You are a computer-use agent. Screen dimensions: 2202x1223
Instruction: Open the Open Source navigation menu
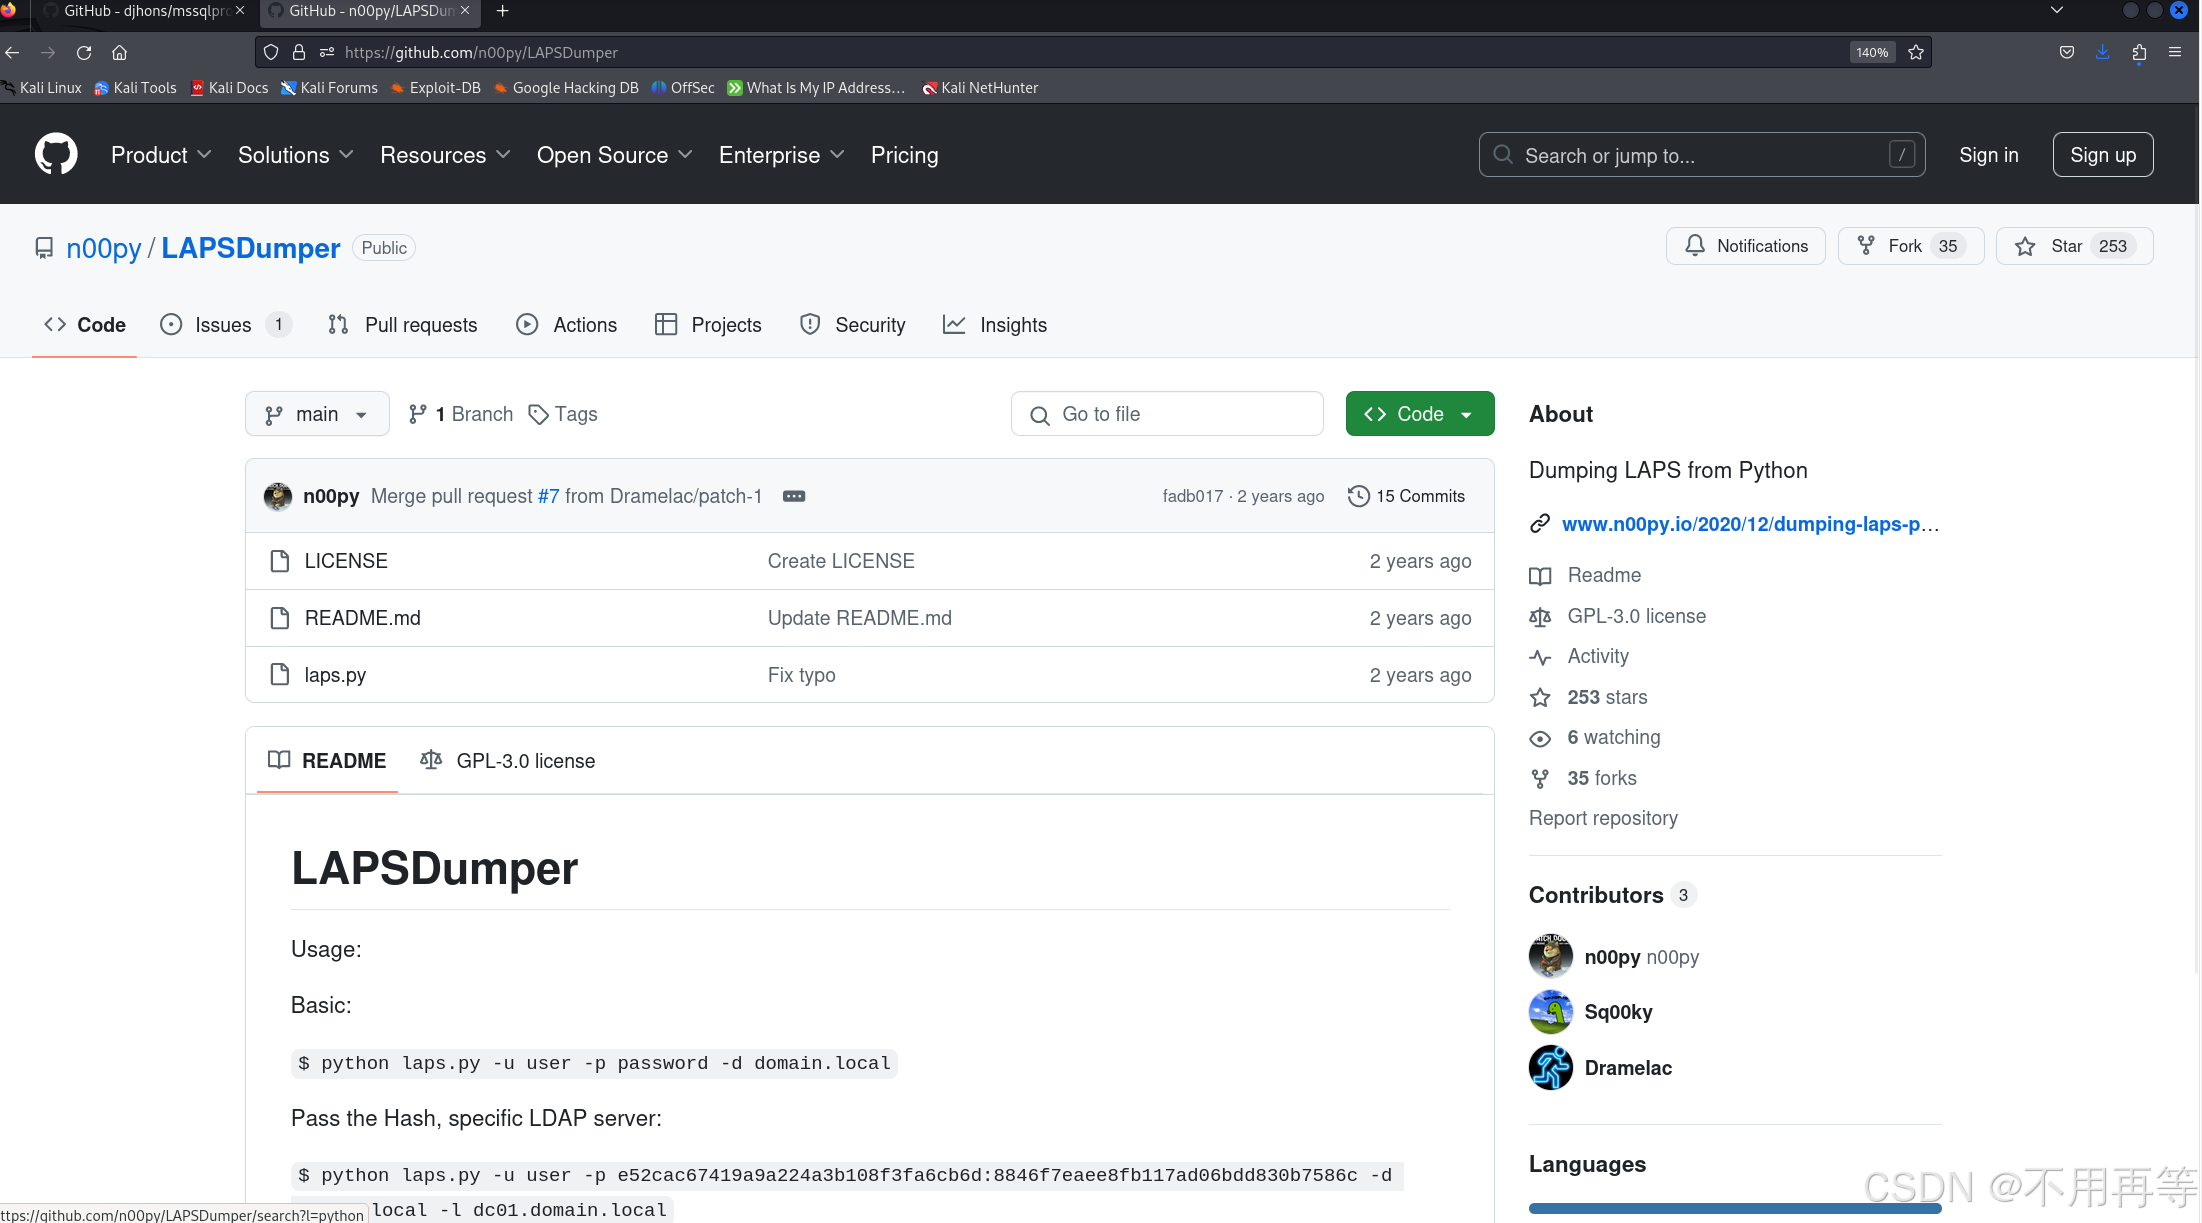tap(614, 155)
